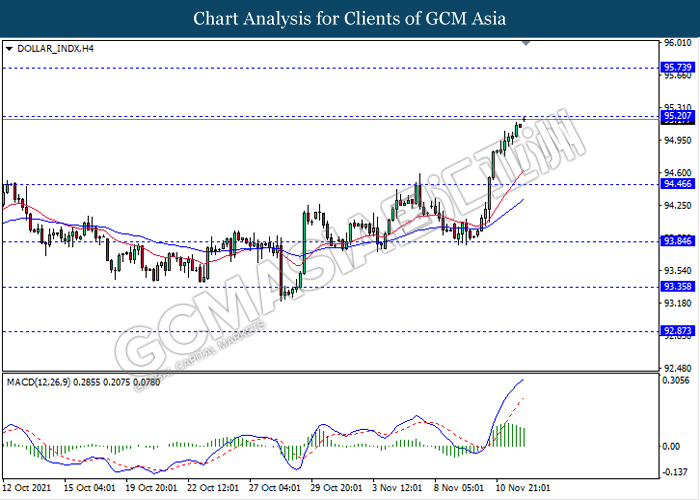Click the 94.600 price scale value
Screen dimensions: 700x500
[678, 173]
